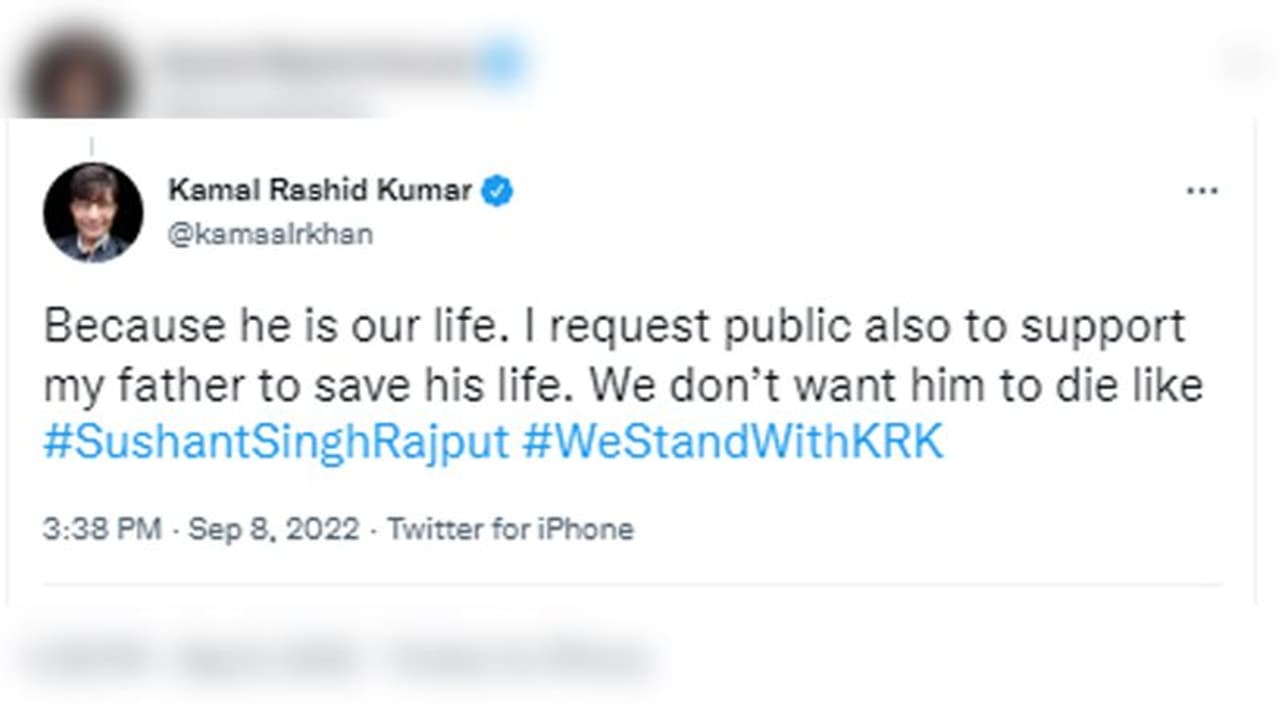Click the blurred icon at top right

click(x=1243, y=62)
